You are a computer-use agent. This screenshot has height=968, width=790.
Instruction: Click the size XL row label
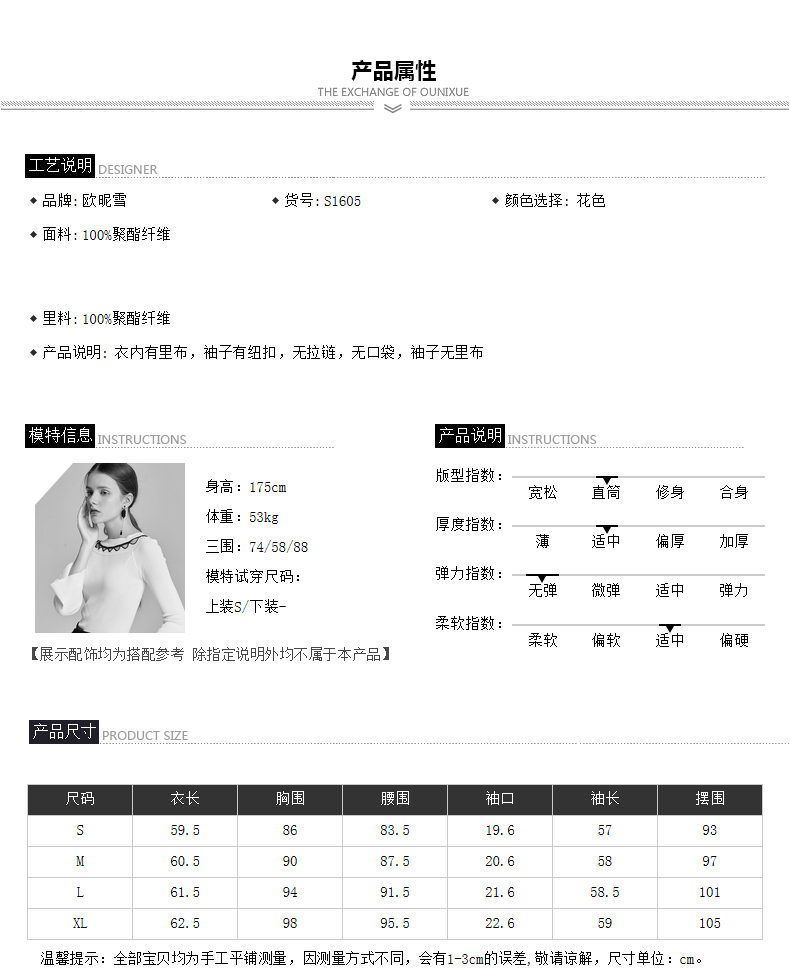(x=80, y=924)
